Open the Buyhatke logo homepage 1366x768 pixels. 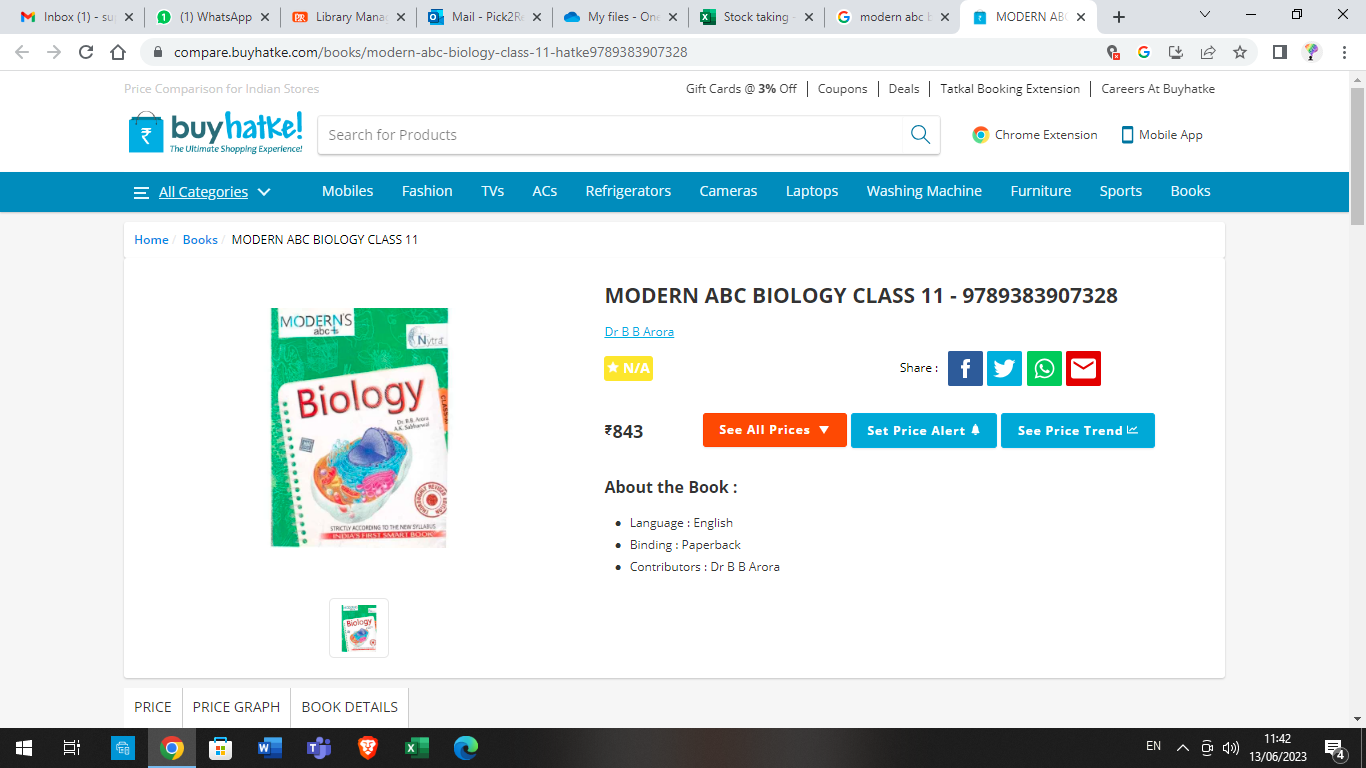point(216,133)
